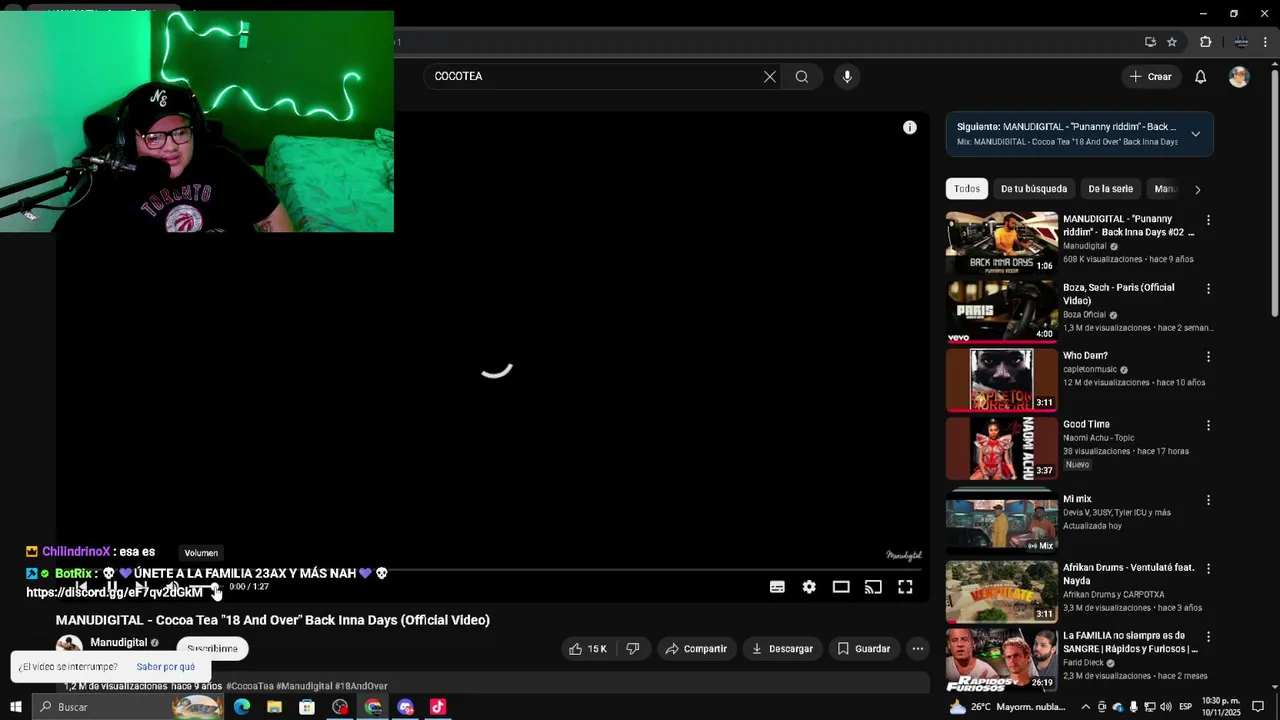Click Saber por qué link
This screenshot has width=1280, height=720.
pos(166,667)
